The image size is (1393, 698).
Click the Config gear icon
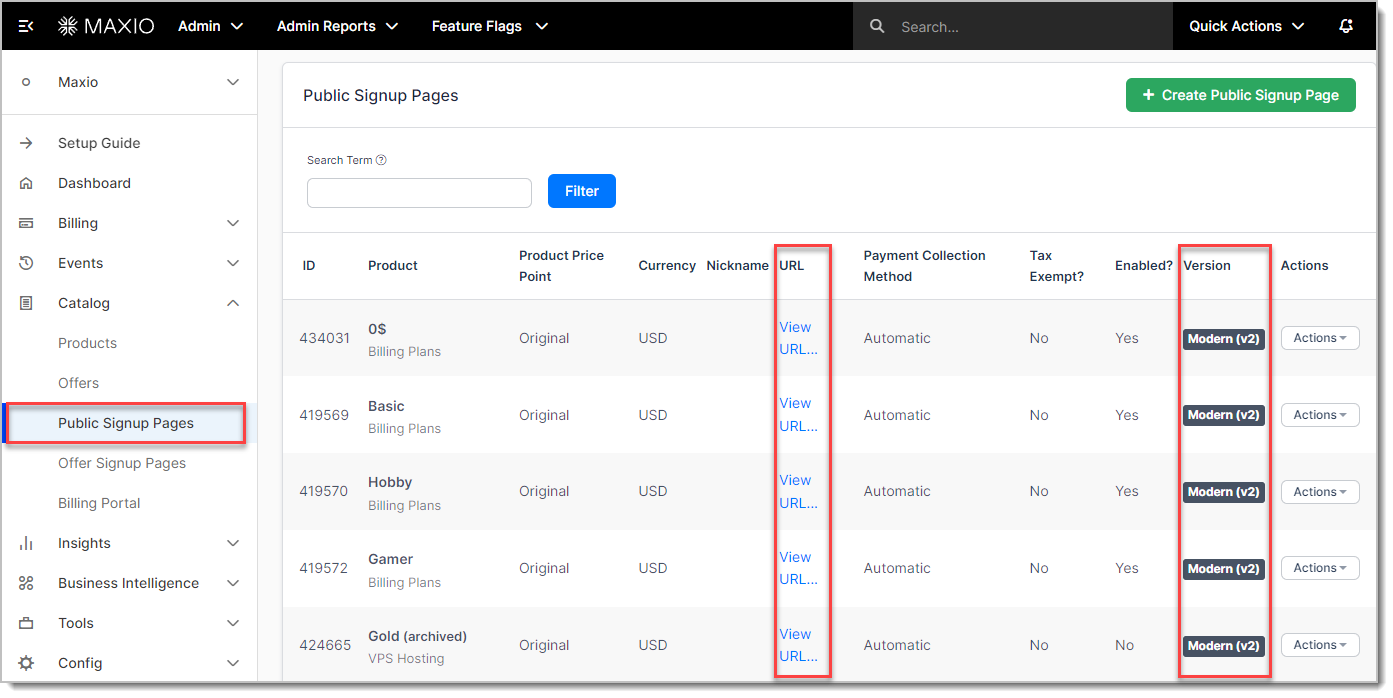click(x=27, y=663)
